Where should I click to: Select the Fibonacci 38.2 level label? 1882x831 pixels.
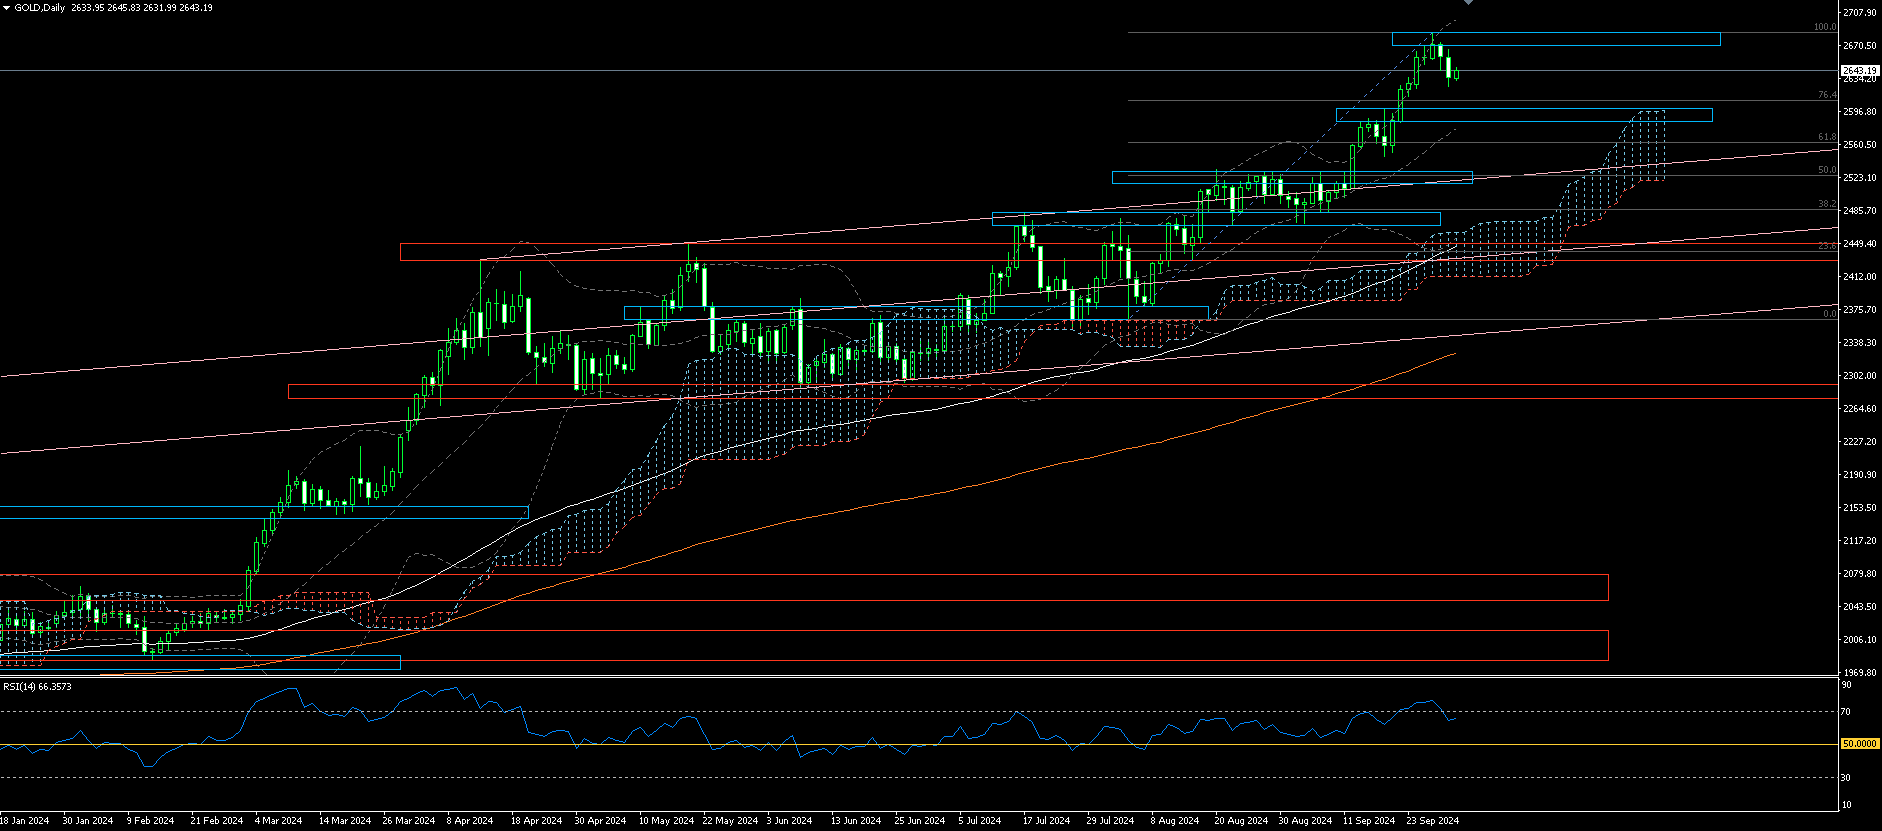tap(1827, 204)
